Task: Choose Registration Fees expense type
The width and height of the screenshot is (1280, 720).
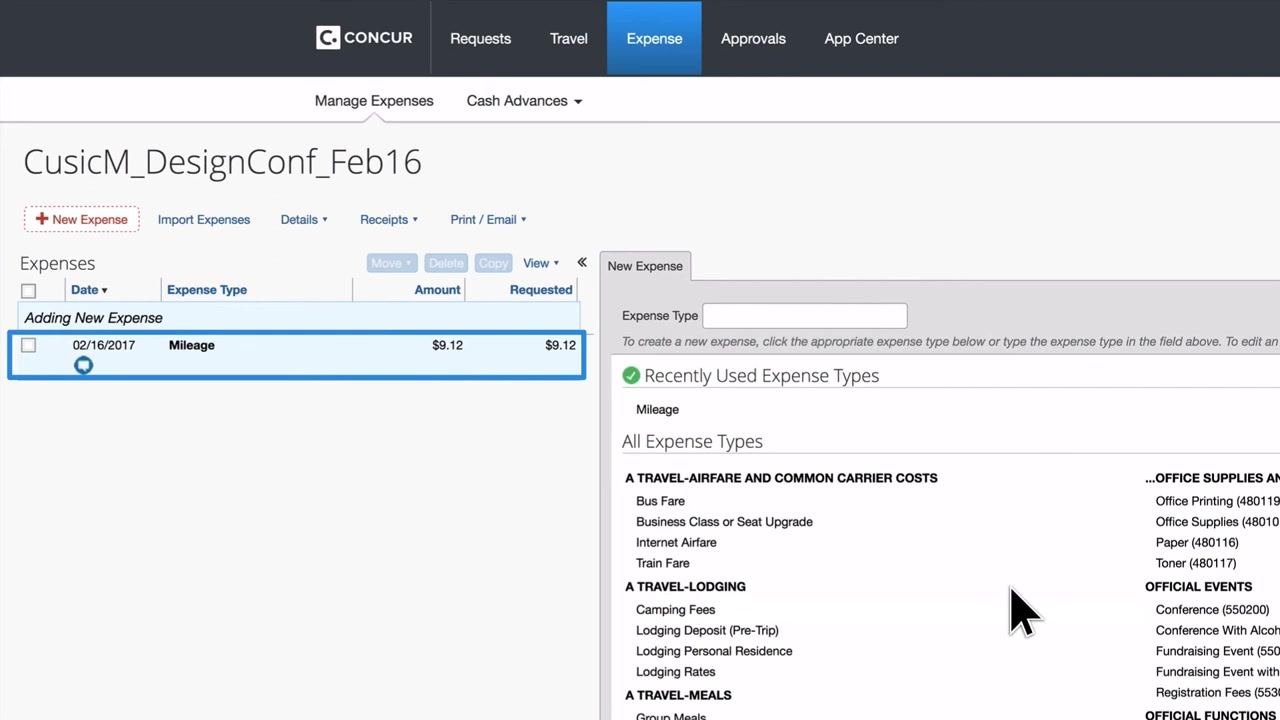Action: coord(1217,692)
